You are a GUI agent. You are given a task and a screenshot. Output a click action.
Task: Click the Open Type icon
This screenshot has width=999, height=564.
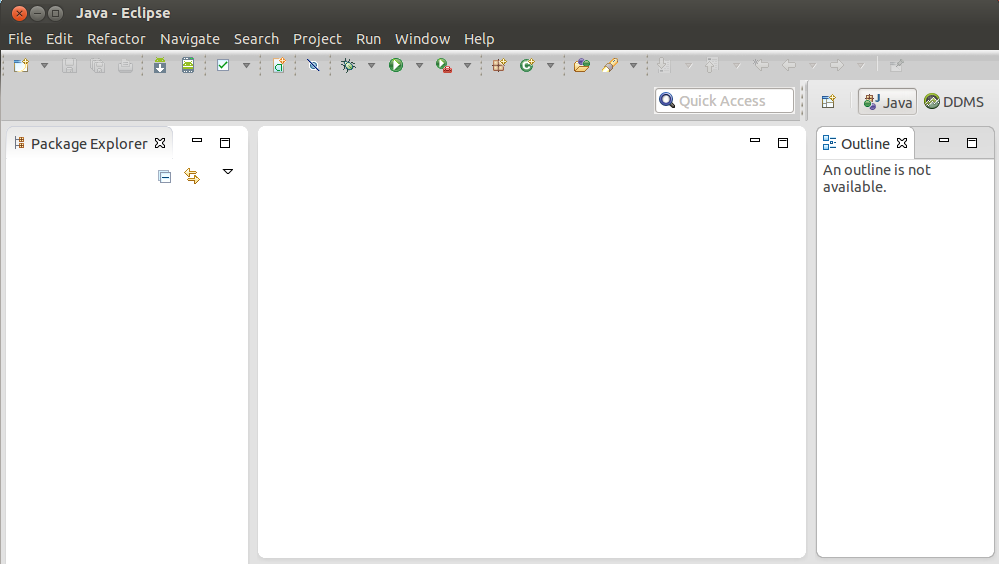tap(582, 65)
